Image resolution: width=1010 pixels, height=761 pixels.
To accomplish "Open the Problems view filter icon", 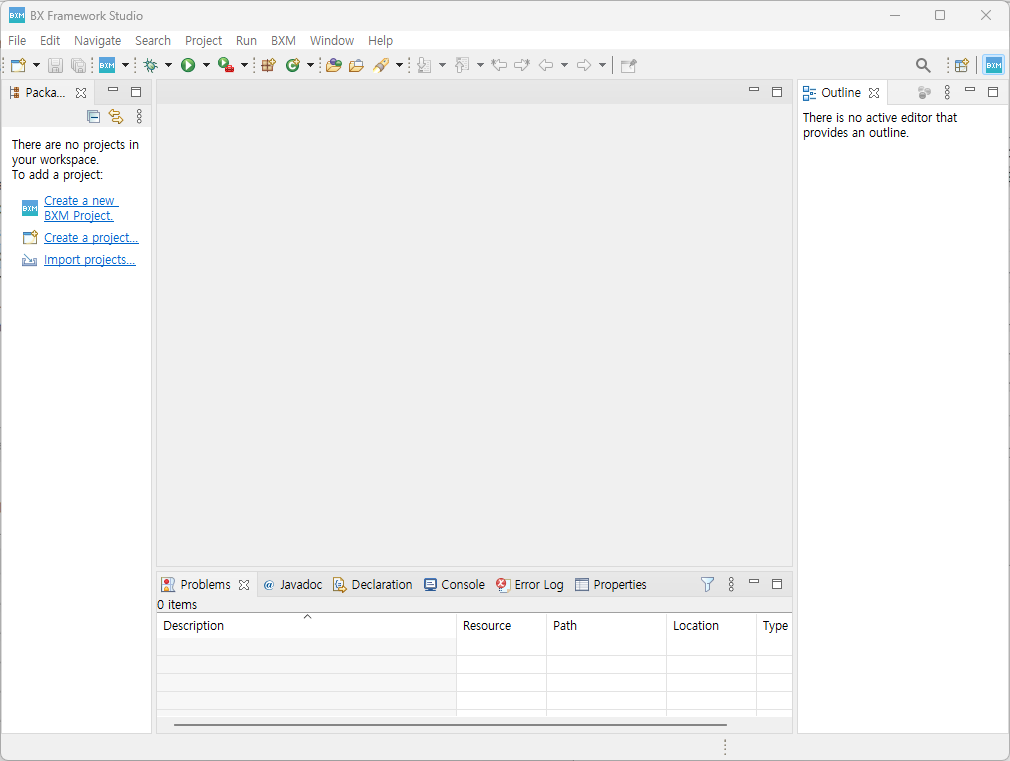I will (707, 584).
